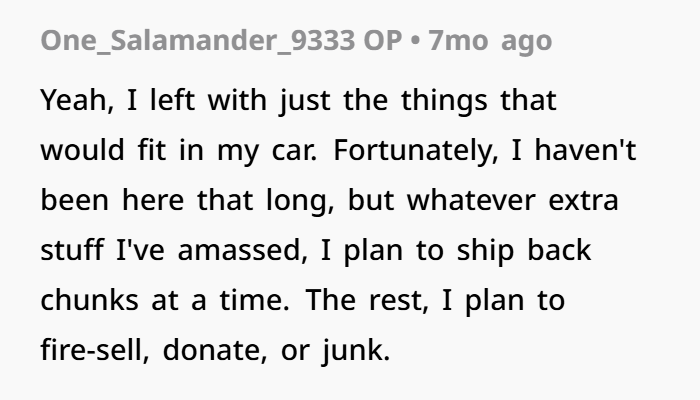Viewport: 700px width, 400px height.
Task: Click the word stuff in the comment
Action: point(72,250)
